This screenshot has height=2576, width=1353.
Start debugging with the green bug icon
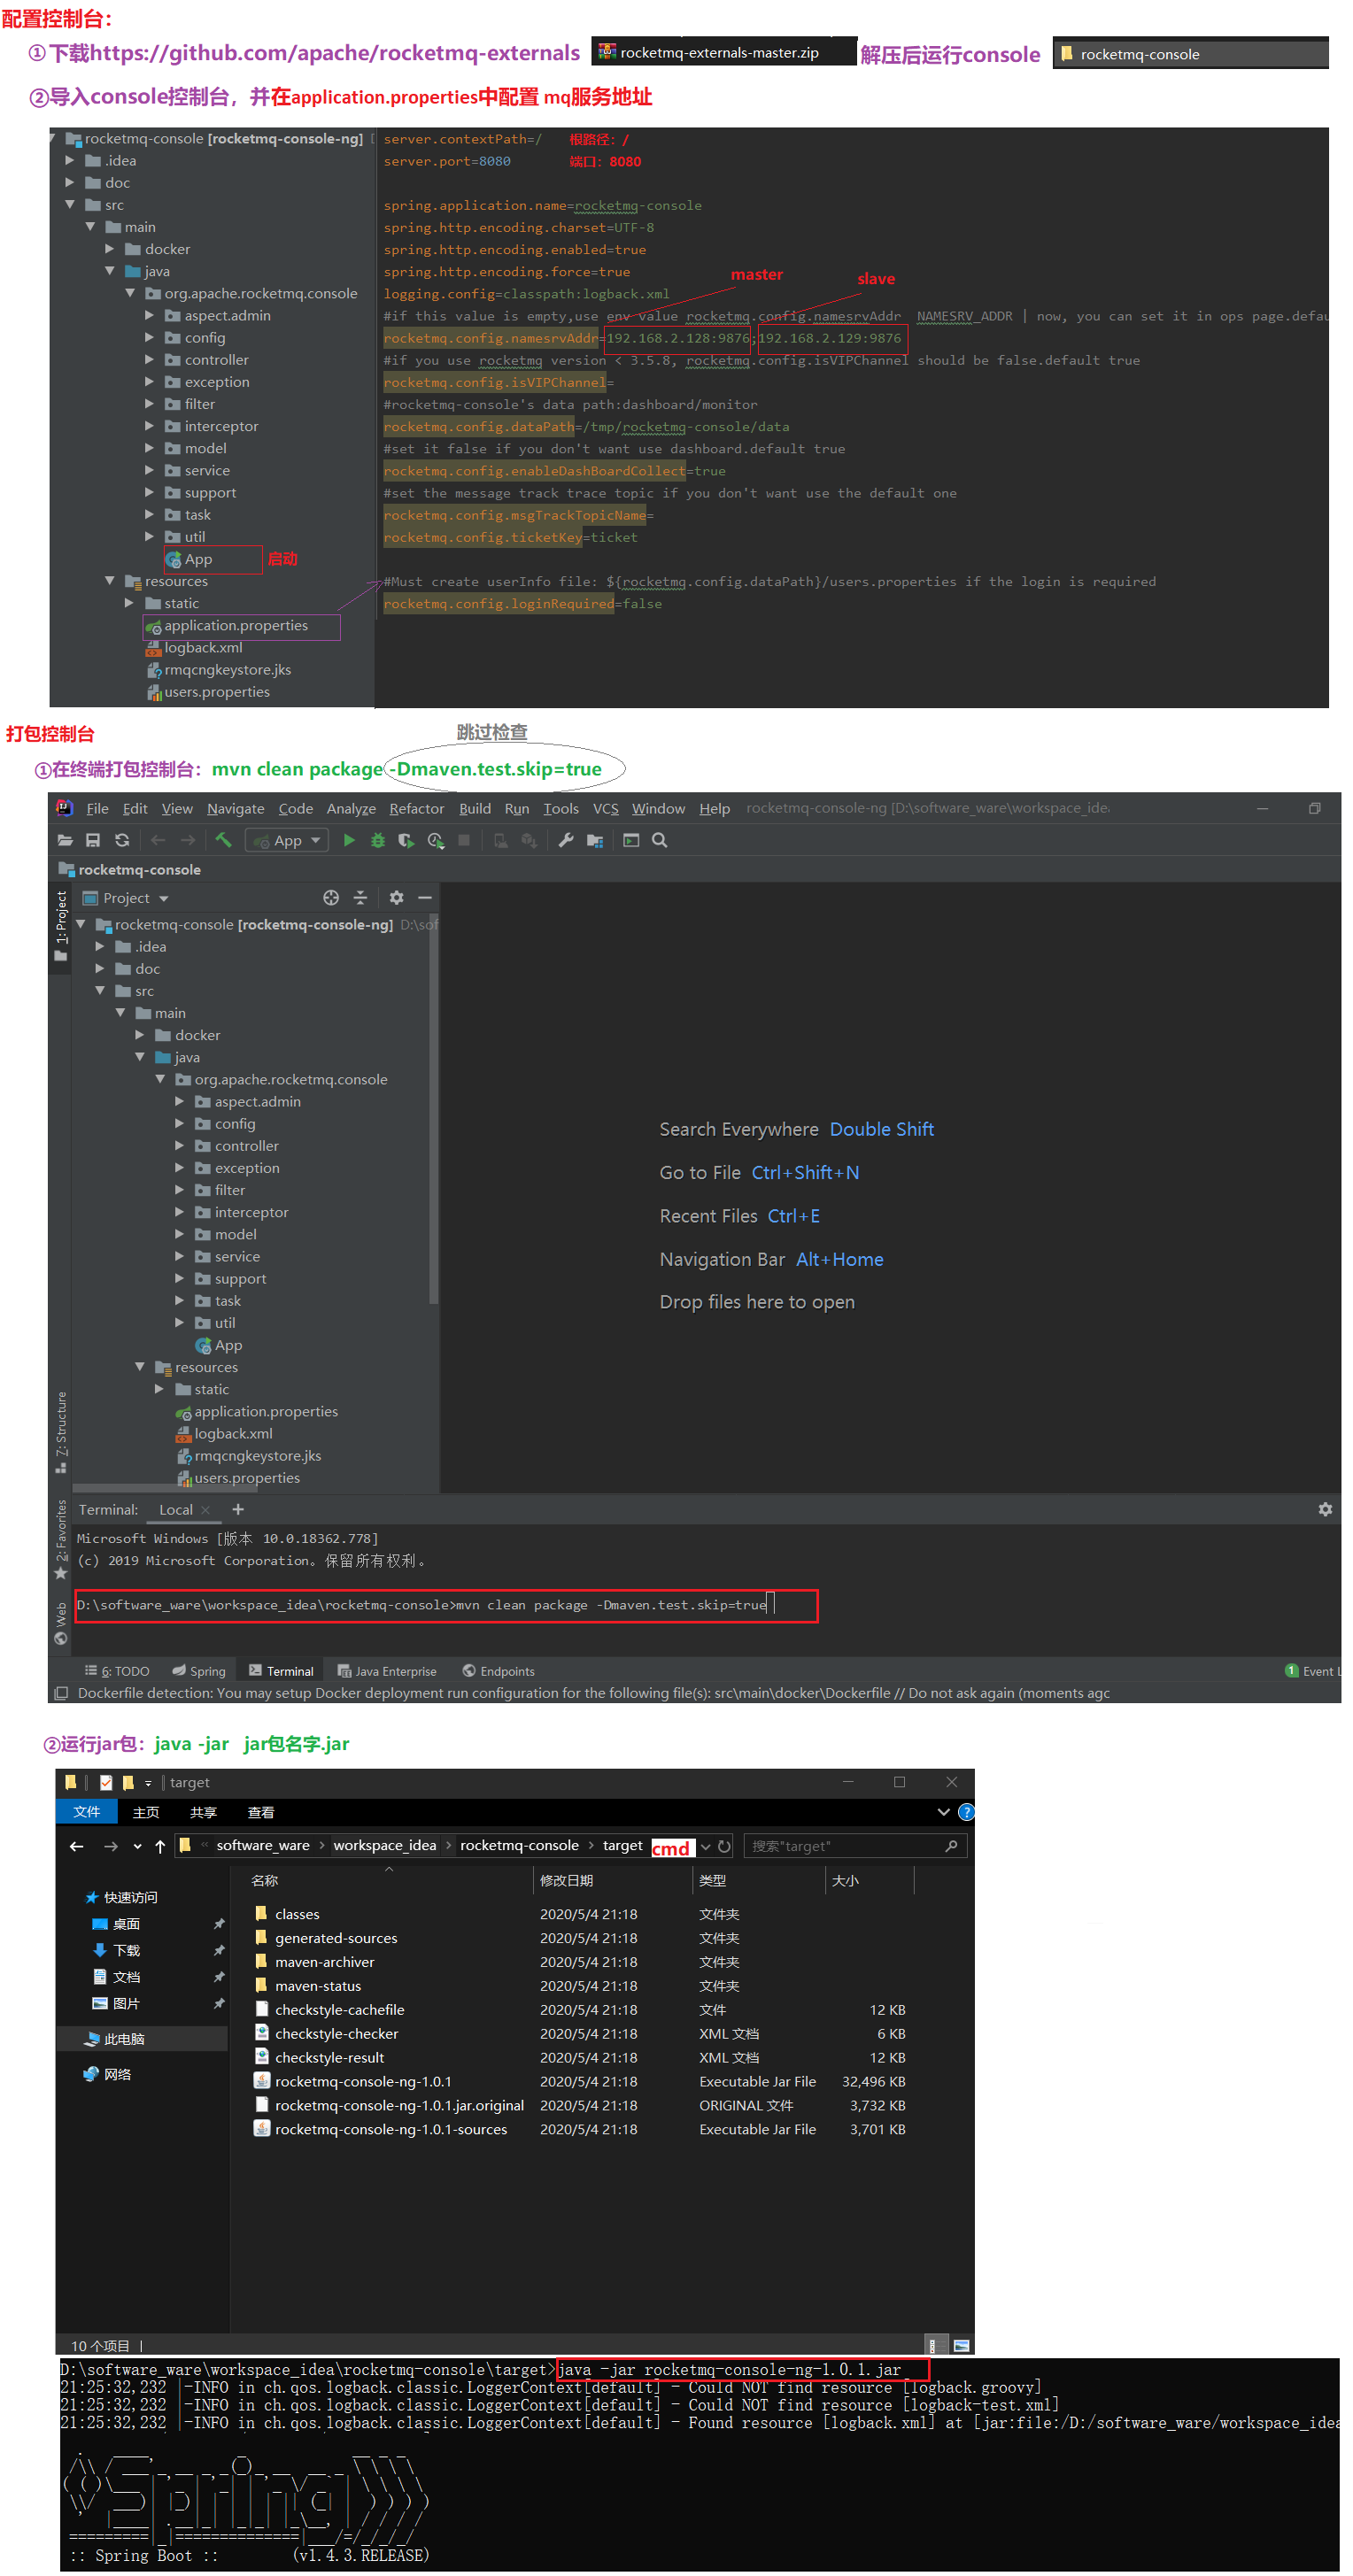[x=378, y=840]
